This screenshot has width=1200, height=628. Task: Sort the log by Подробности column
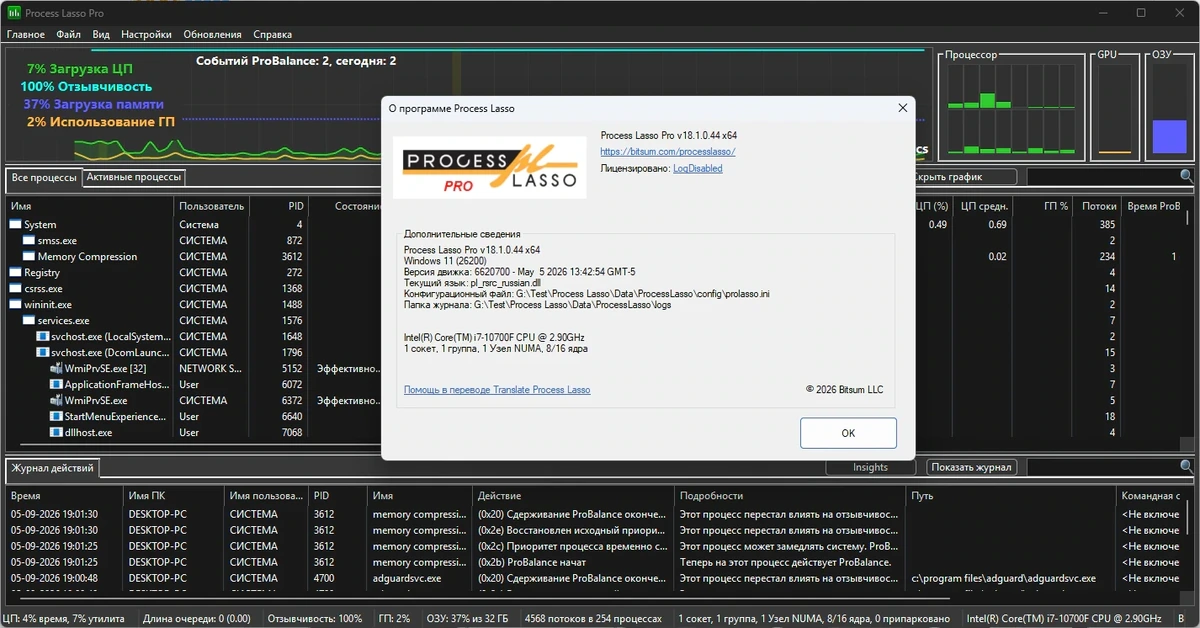[790, 495]
